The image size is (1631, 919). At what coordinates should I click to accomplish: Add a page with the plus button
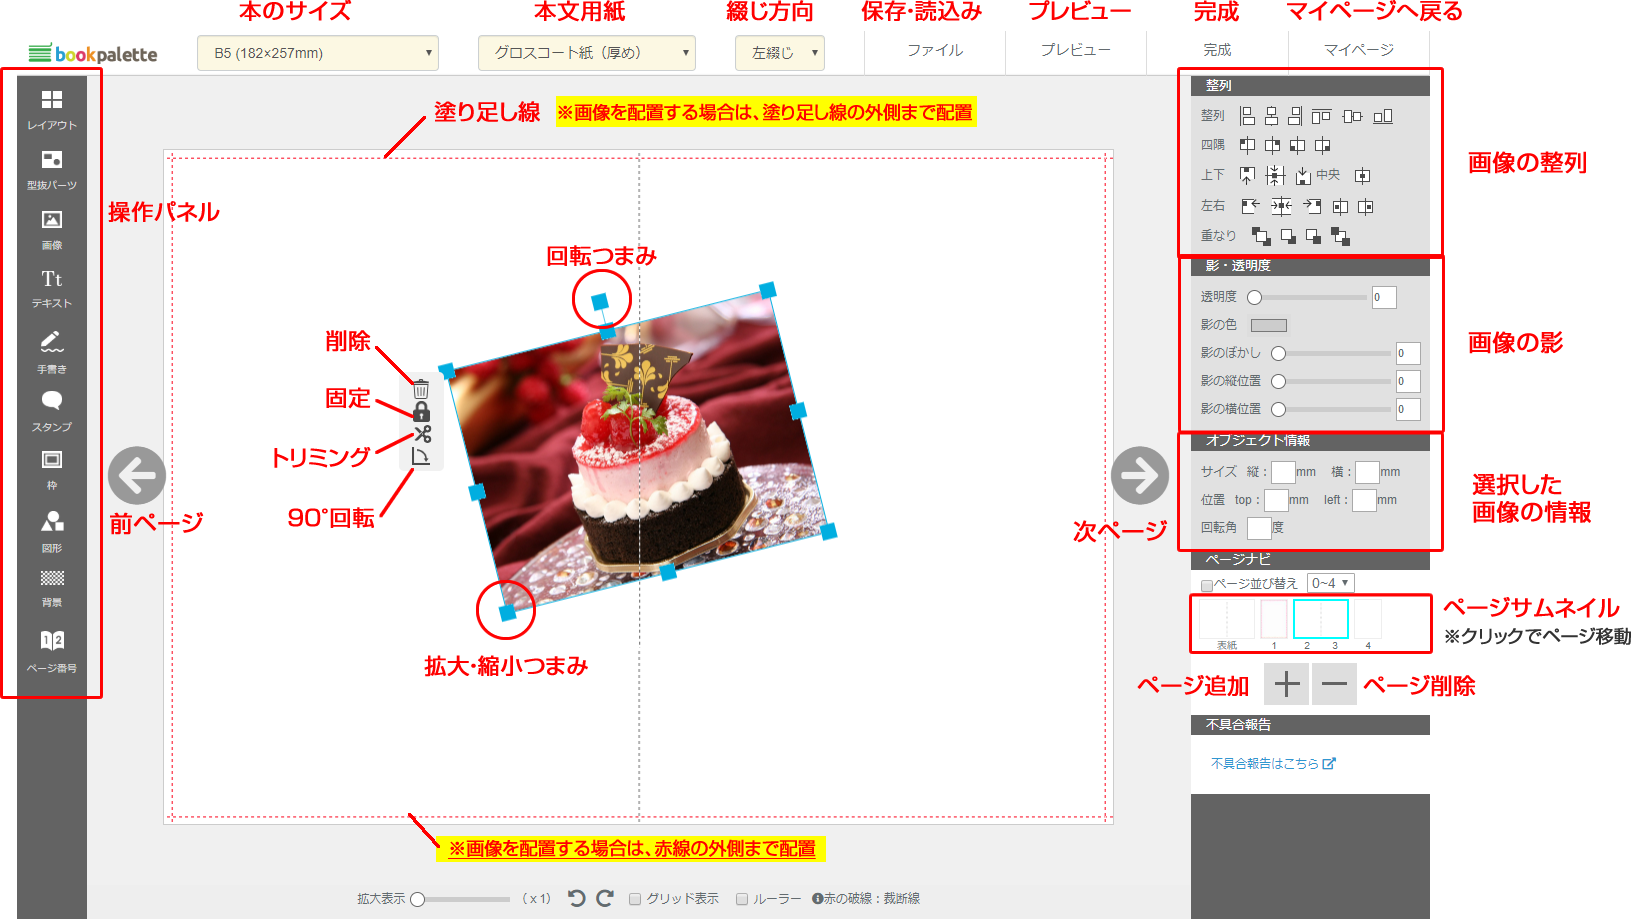point(1287,684)
